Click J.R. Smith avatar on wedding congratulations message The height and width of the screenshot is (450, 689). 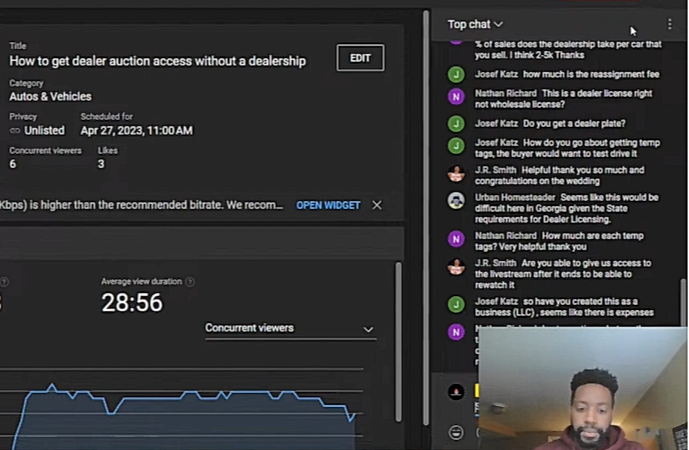point(456,173)
